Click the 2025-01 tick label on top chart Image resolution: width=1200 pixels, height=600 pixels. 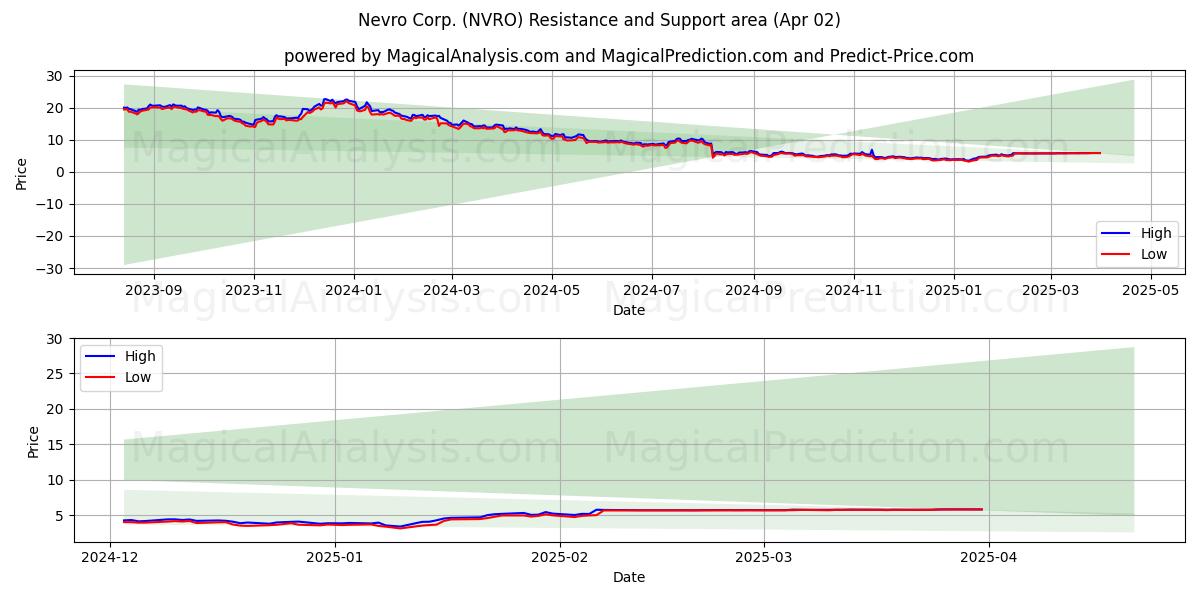coord(953,291)
